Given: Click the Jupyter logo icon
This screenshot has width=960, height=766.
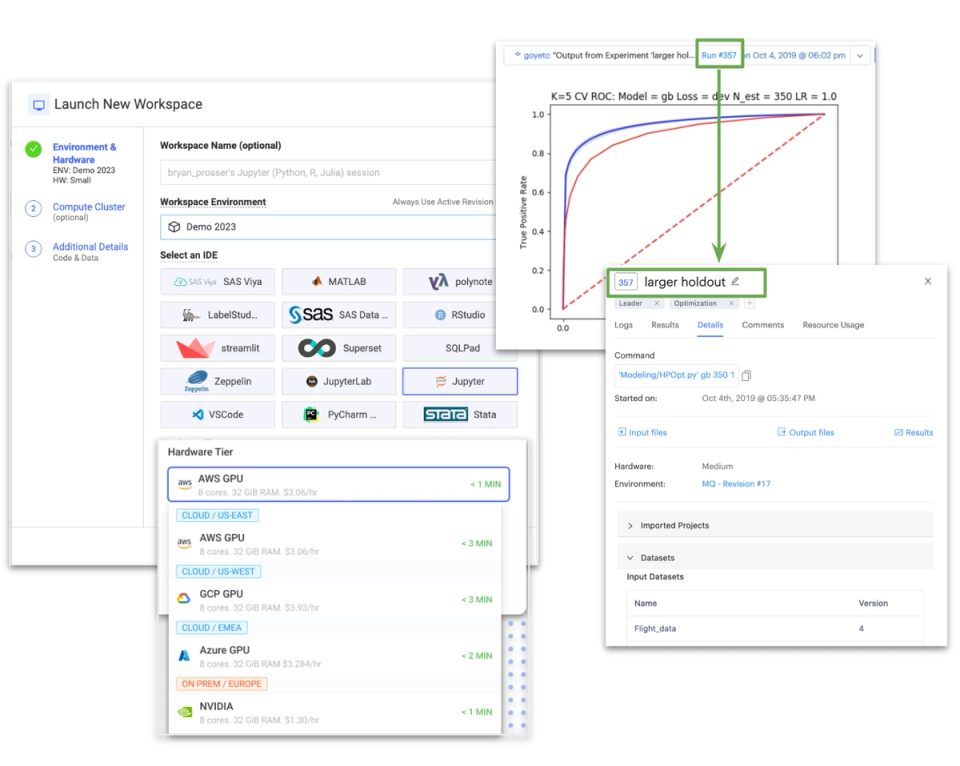Looking at the screenshot, I should [x=441, y=381].
